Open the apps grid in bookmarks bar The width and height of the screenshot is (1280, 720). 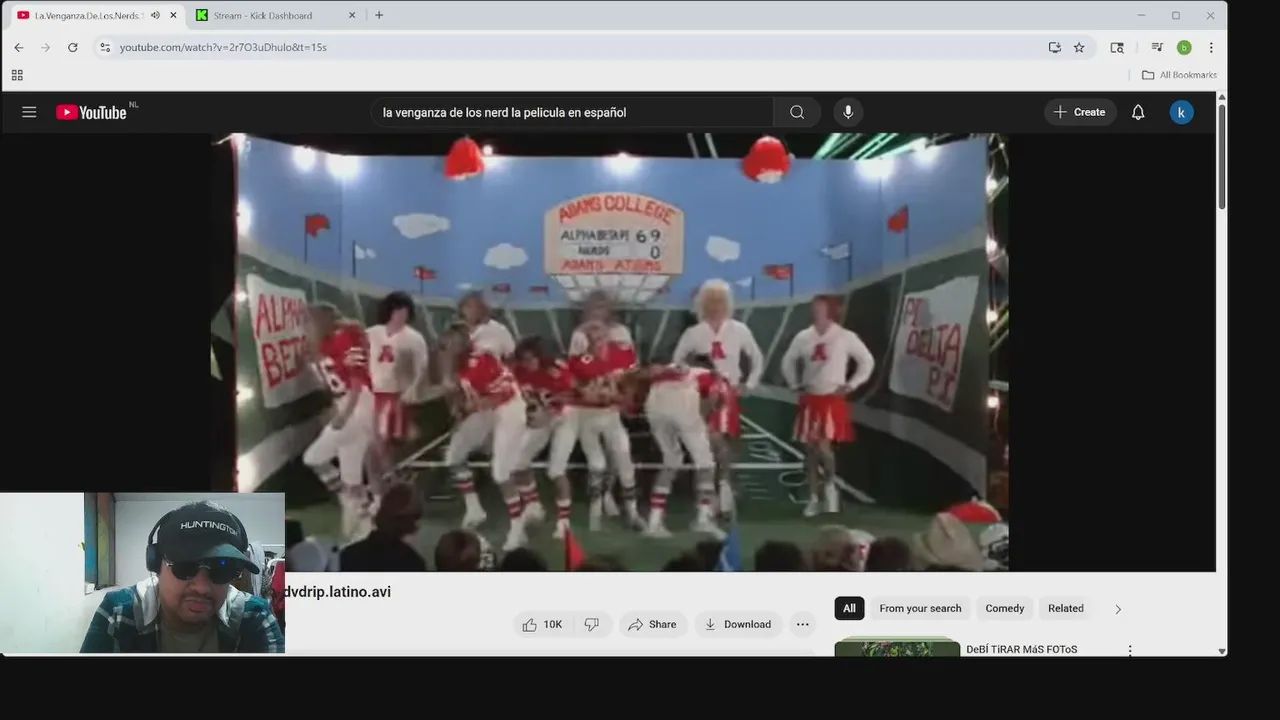[17, 75]
